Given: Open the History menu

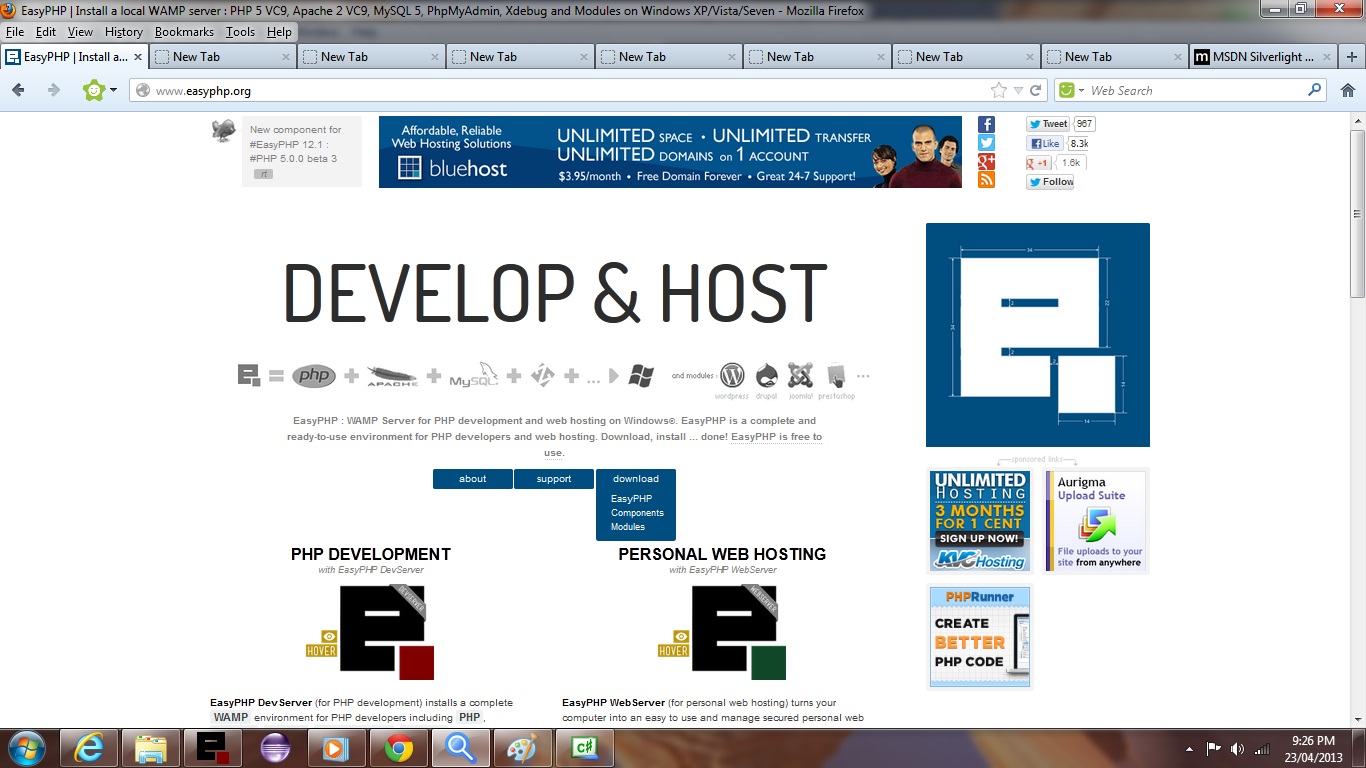Looking at the screenshot, I should pyautogui.click(x=124, y=32).
